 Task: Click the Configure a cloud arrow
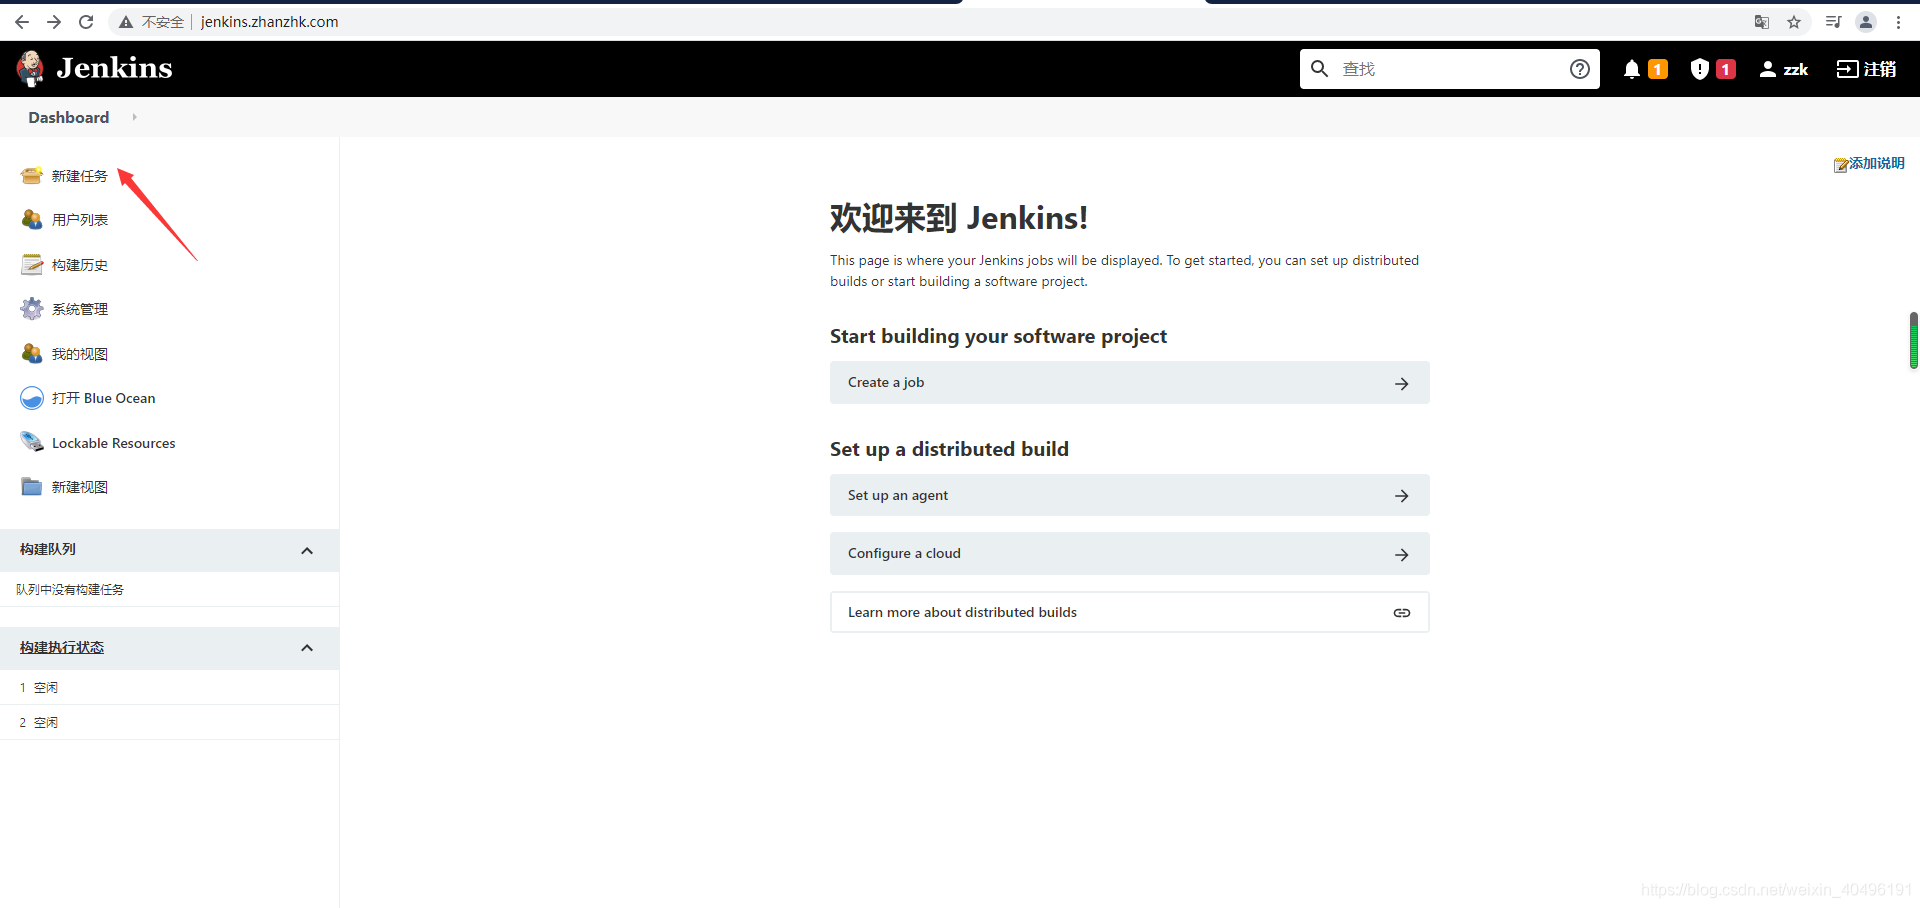(x=1402, y=555)
